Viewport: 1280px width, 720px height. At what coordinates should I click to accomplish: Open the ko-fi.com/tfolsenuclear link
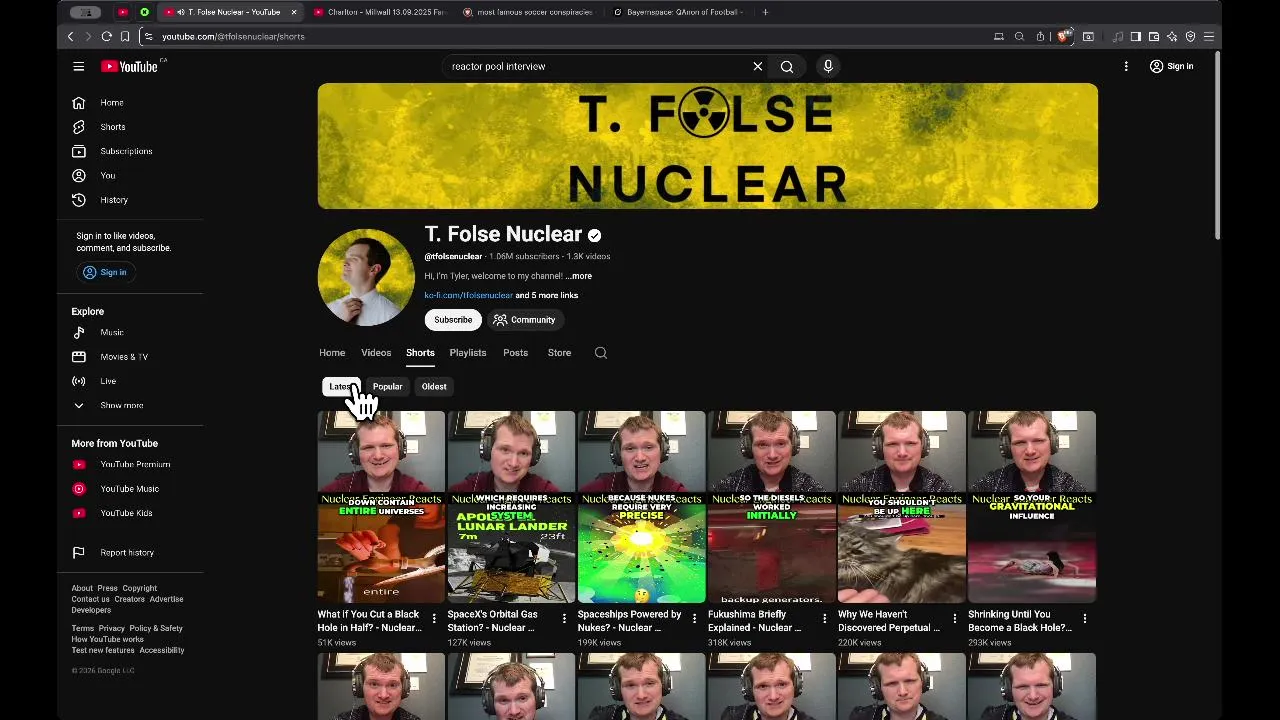[468, 295]
